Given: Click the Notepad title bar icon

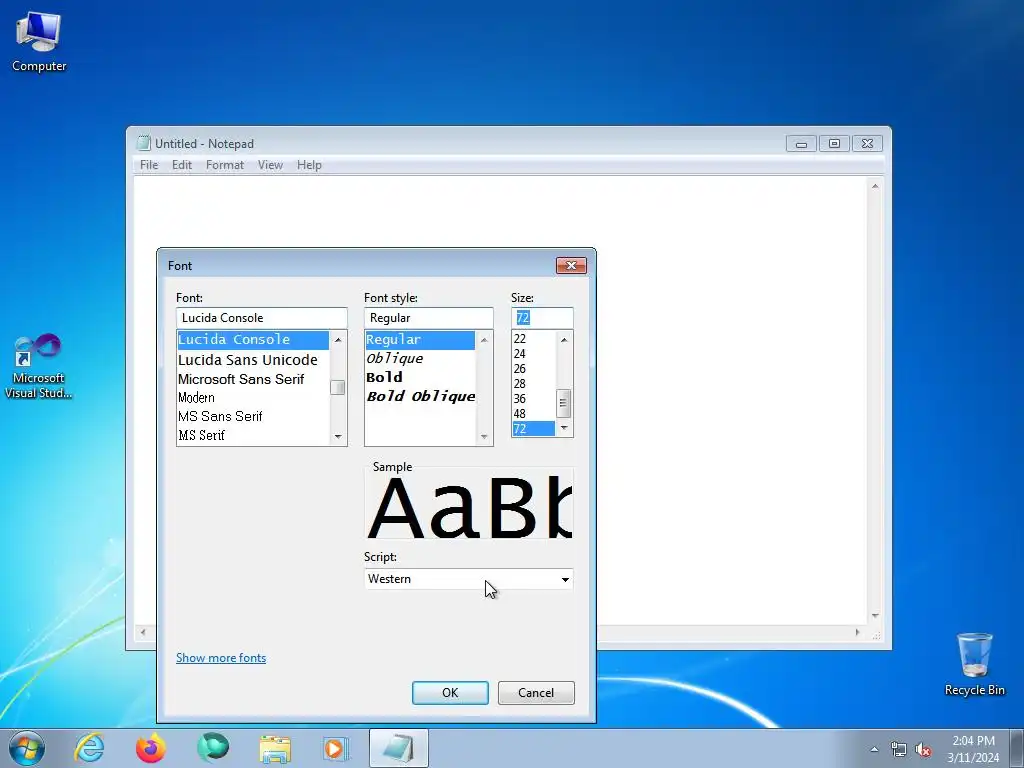Looking at the screenshot, I should (143, 144).
